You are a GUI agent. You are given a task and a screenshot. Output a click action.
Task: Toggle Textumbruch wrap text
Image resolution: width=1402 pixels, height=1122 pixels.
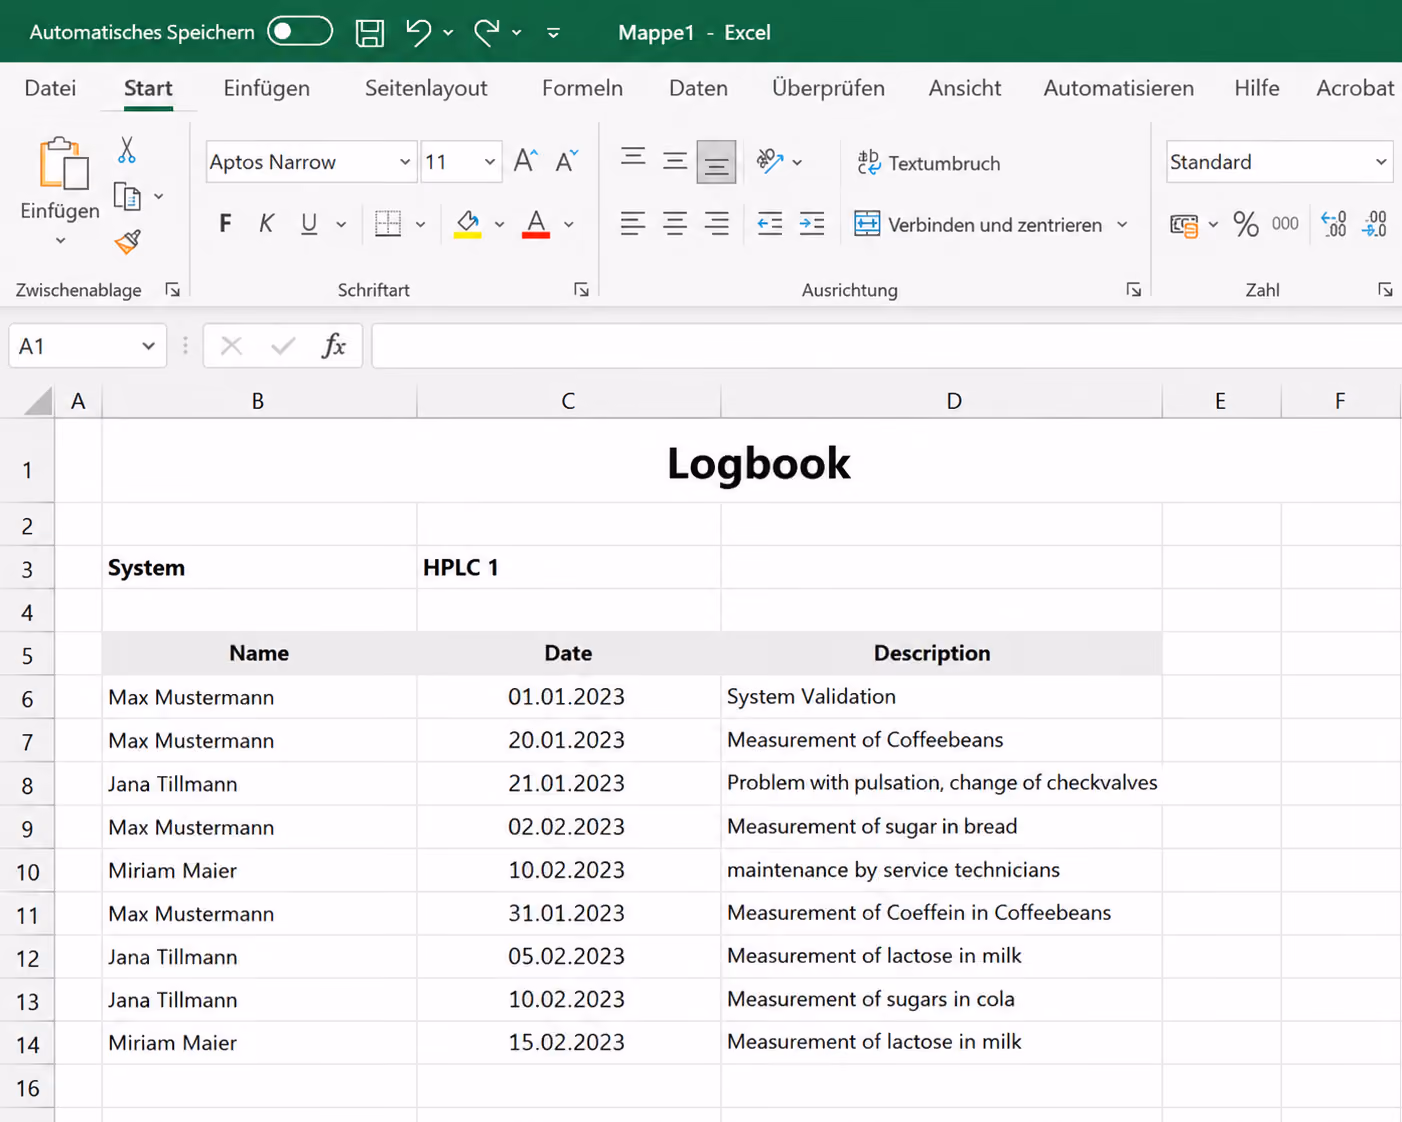click(929, 162)
